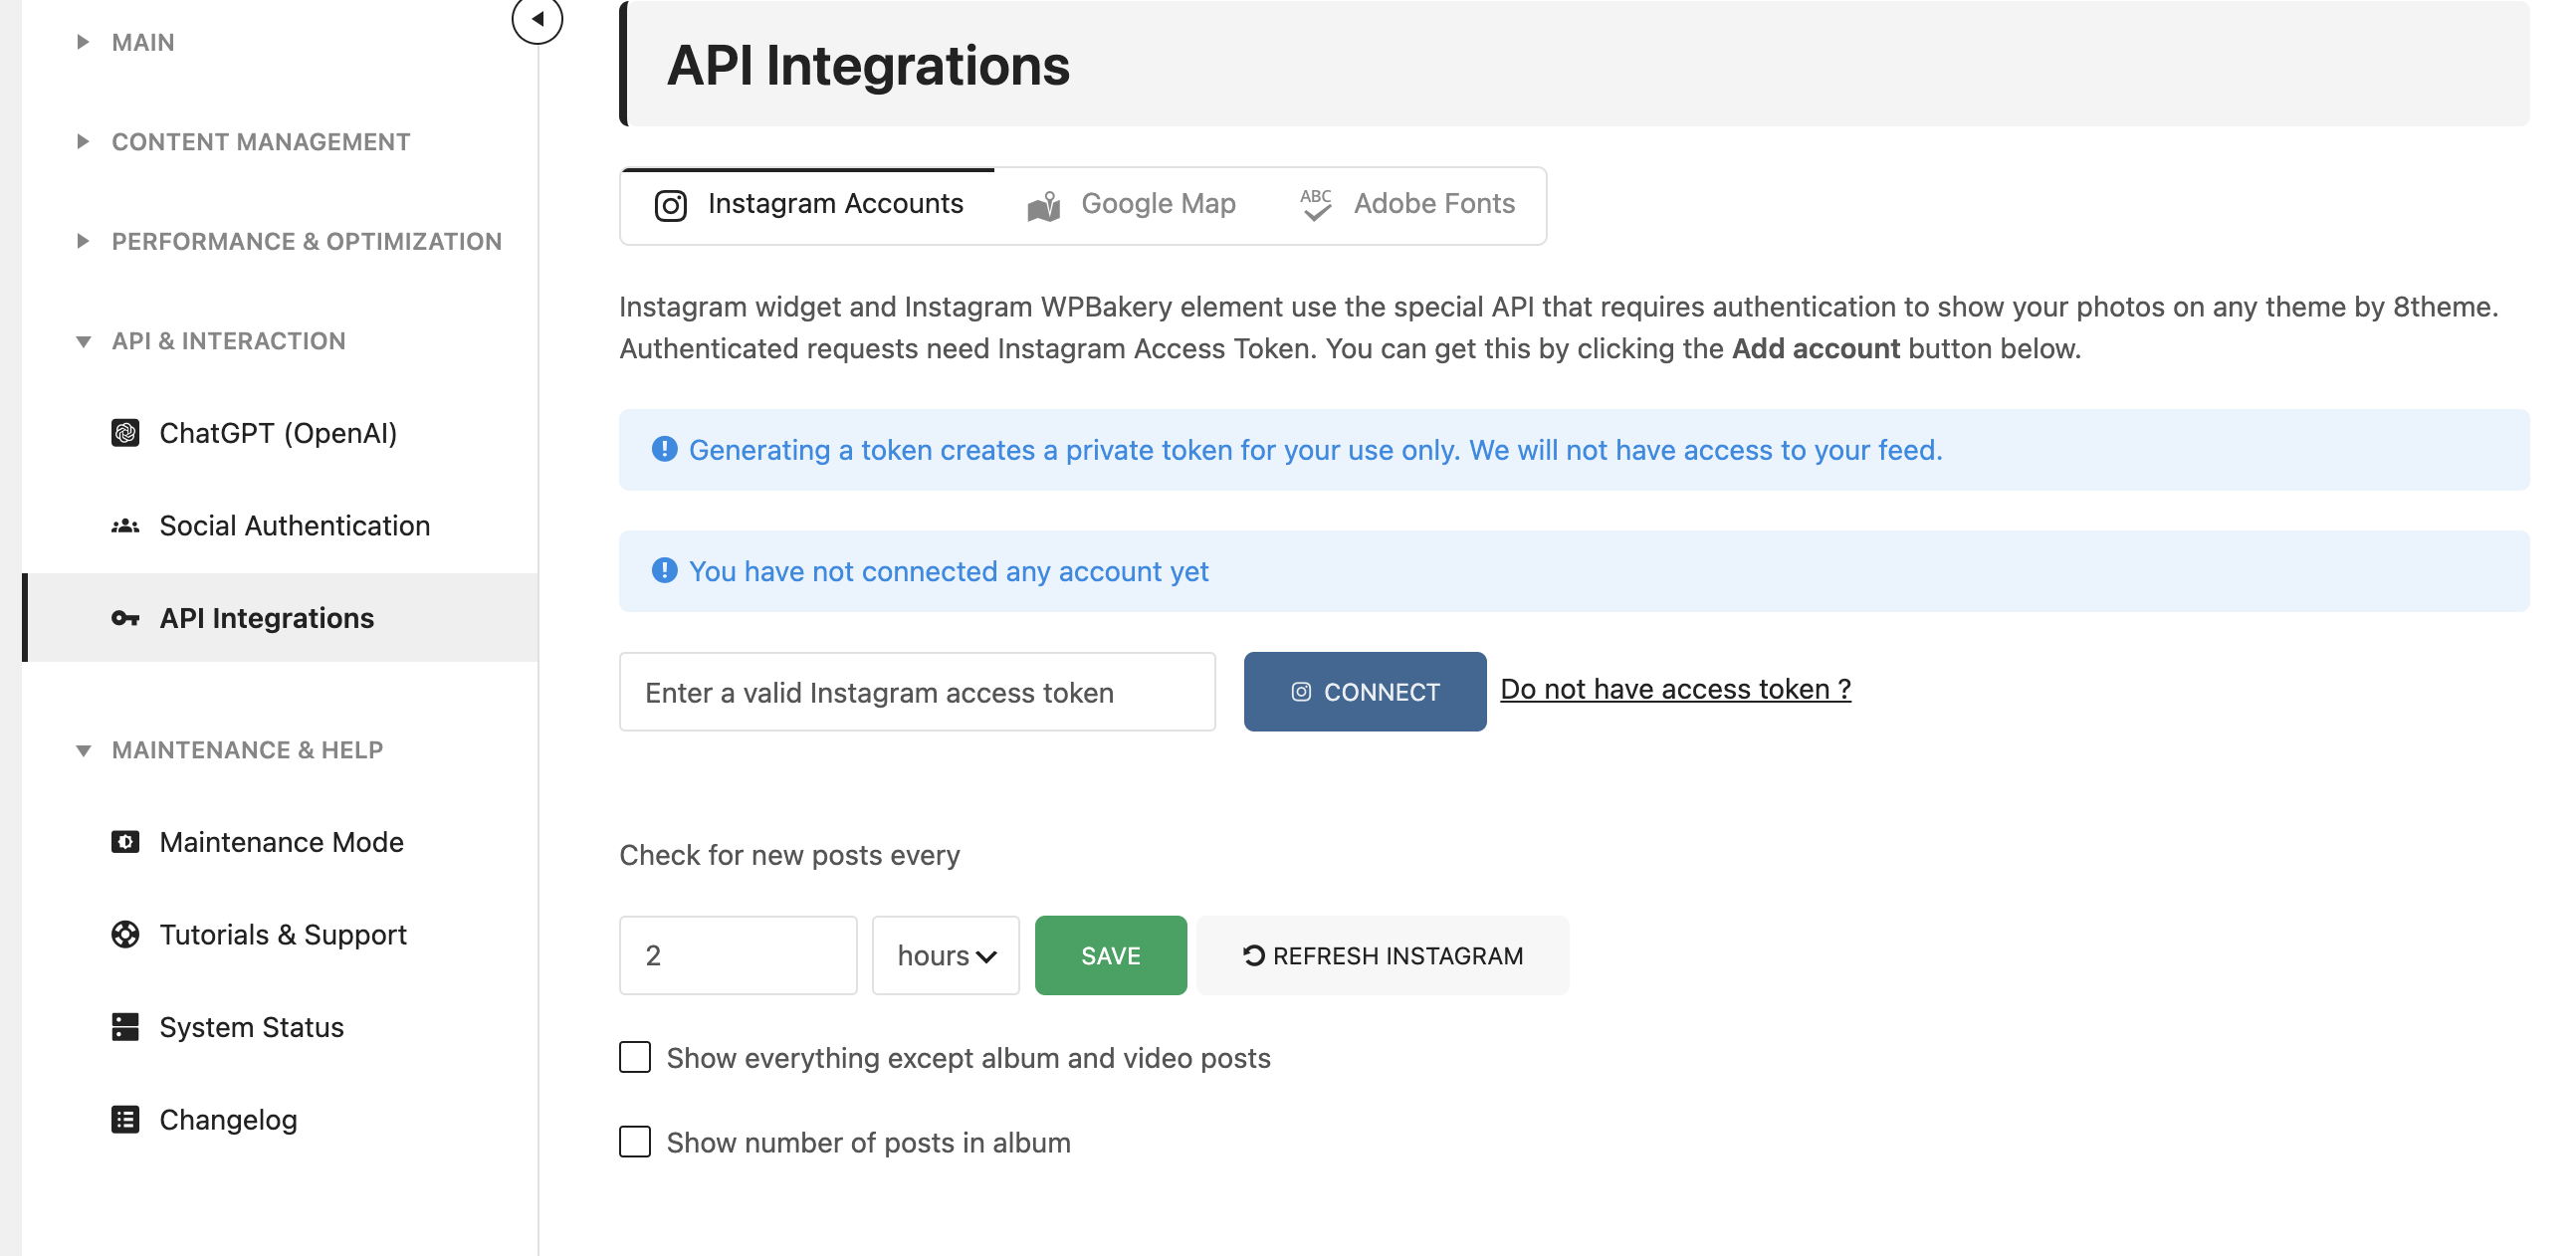This screenshot has height=1256, width=2576.
Task: Click the API Integrations key icon
Action: click(125, 618)
